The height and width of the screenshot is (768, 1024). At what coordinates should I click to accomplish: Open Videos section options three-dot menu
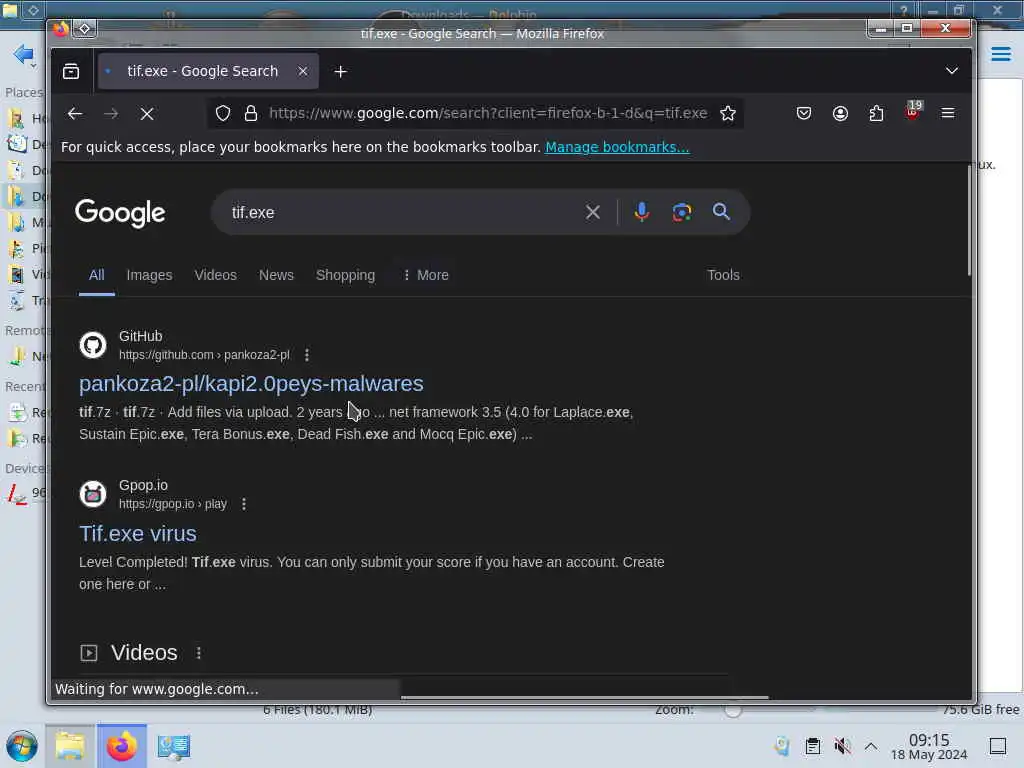[x=199, y=653]
